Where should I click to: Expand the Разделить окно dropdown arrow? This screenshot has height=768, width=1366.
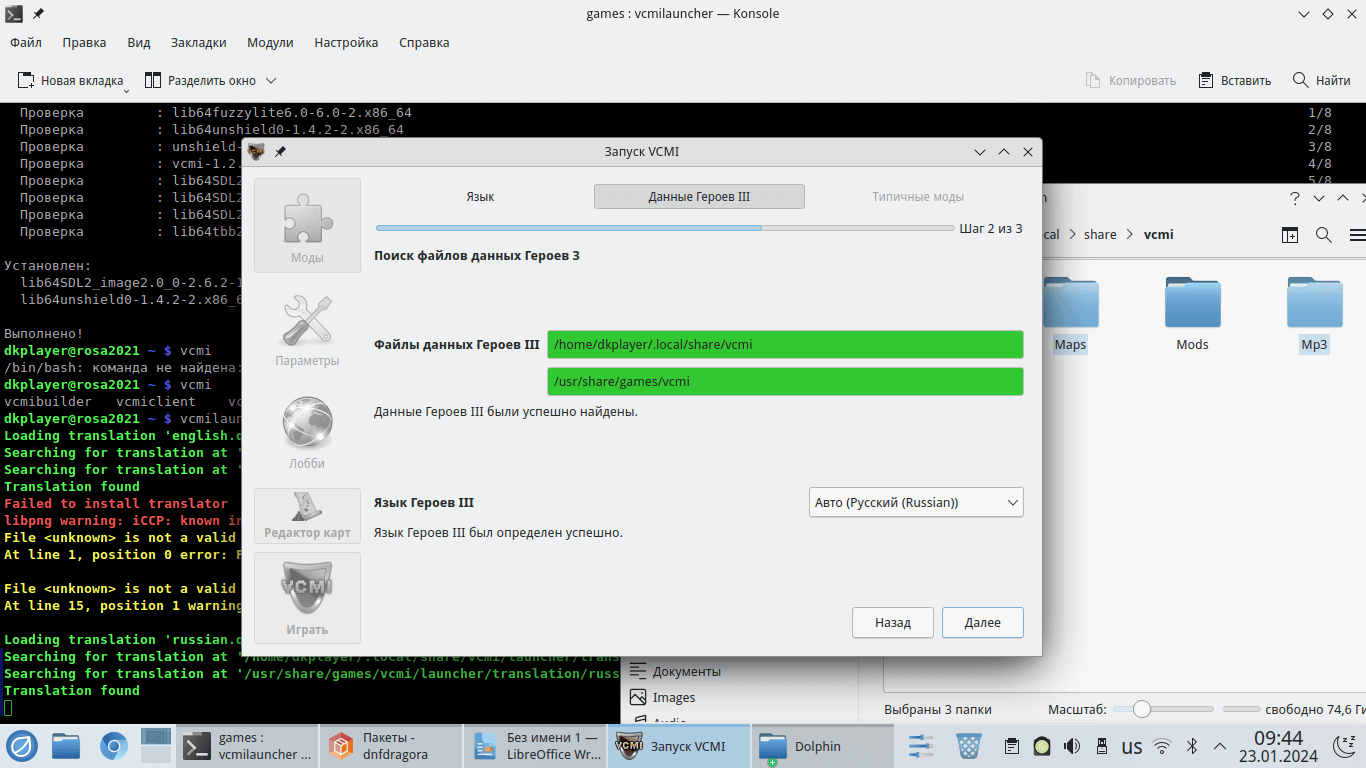pos(270,80)
